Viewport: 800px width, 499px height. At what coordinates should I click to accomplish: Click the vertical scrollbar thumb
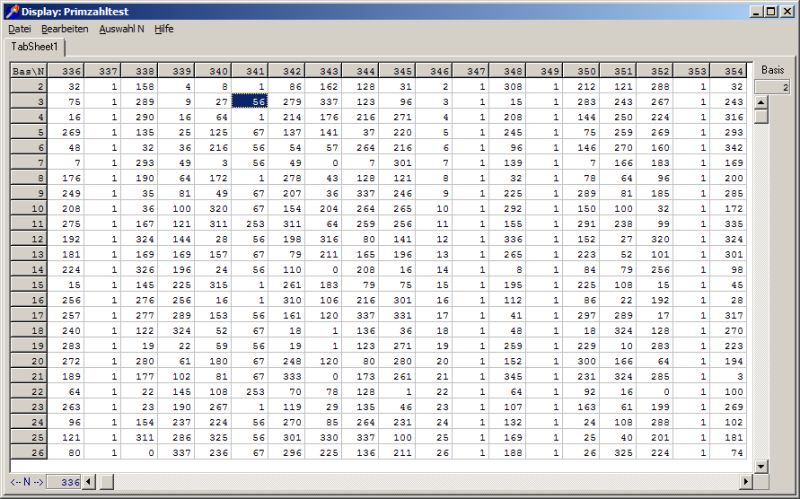coord(761,116)
